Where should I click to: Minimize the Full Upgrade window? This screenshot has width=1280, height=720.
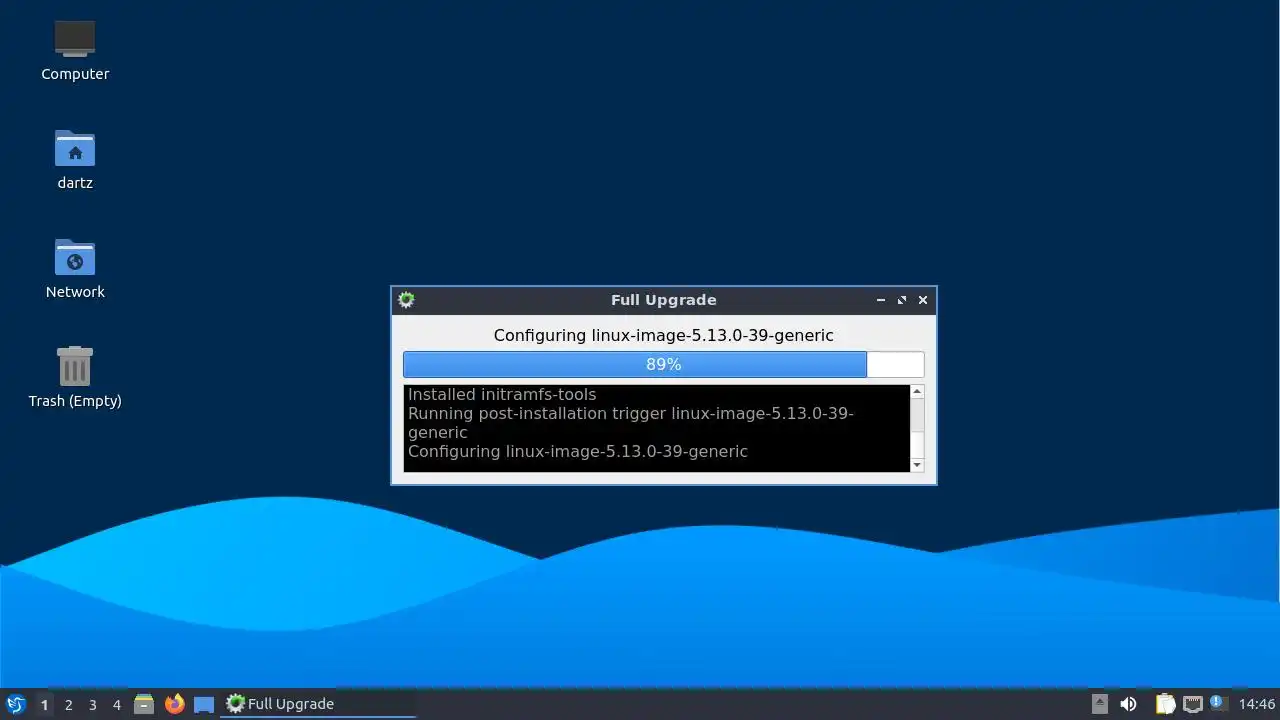(x=880, y=300)
